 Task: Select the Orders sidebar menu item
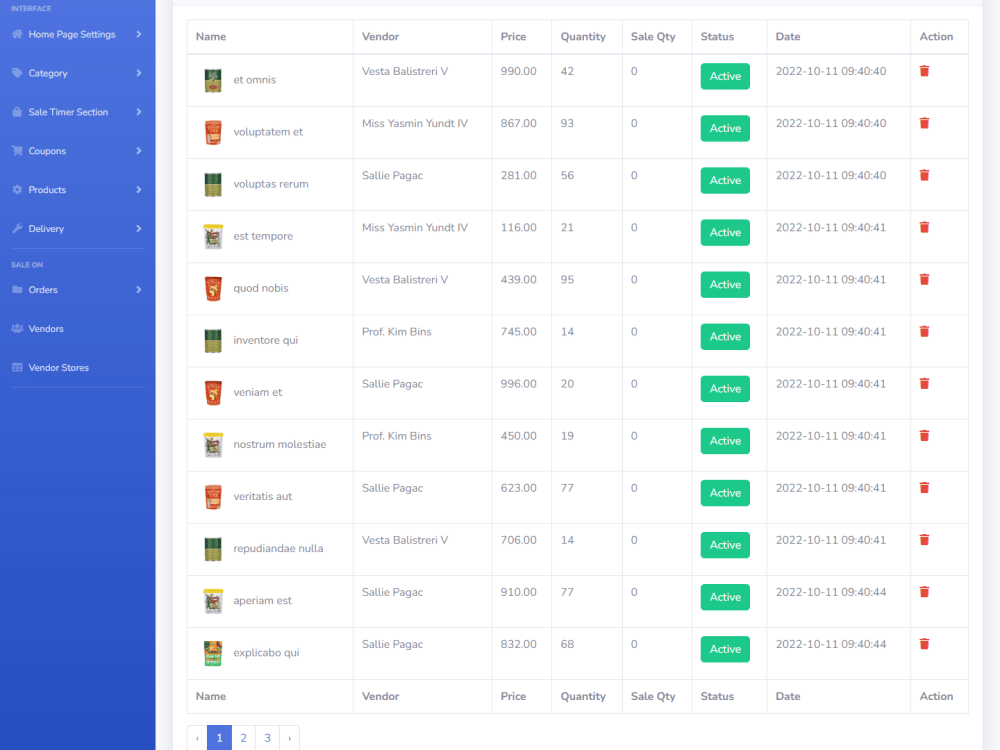pos(77,290)
